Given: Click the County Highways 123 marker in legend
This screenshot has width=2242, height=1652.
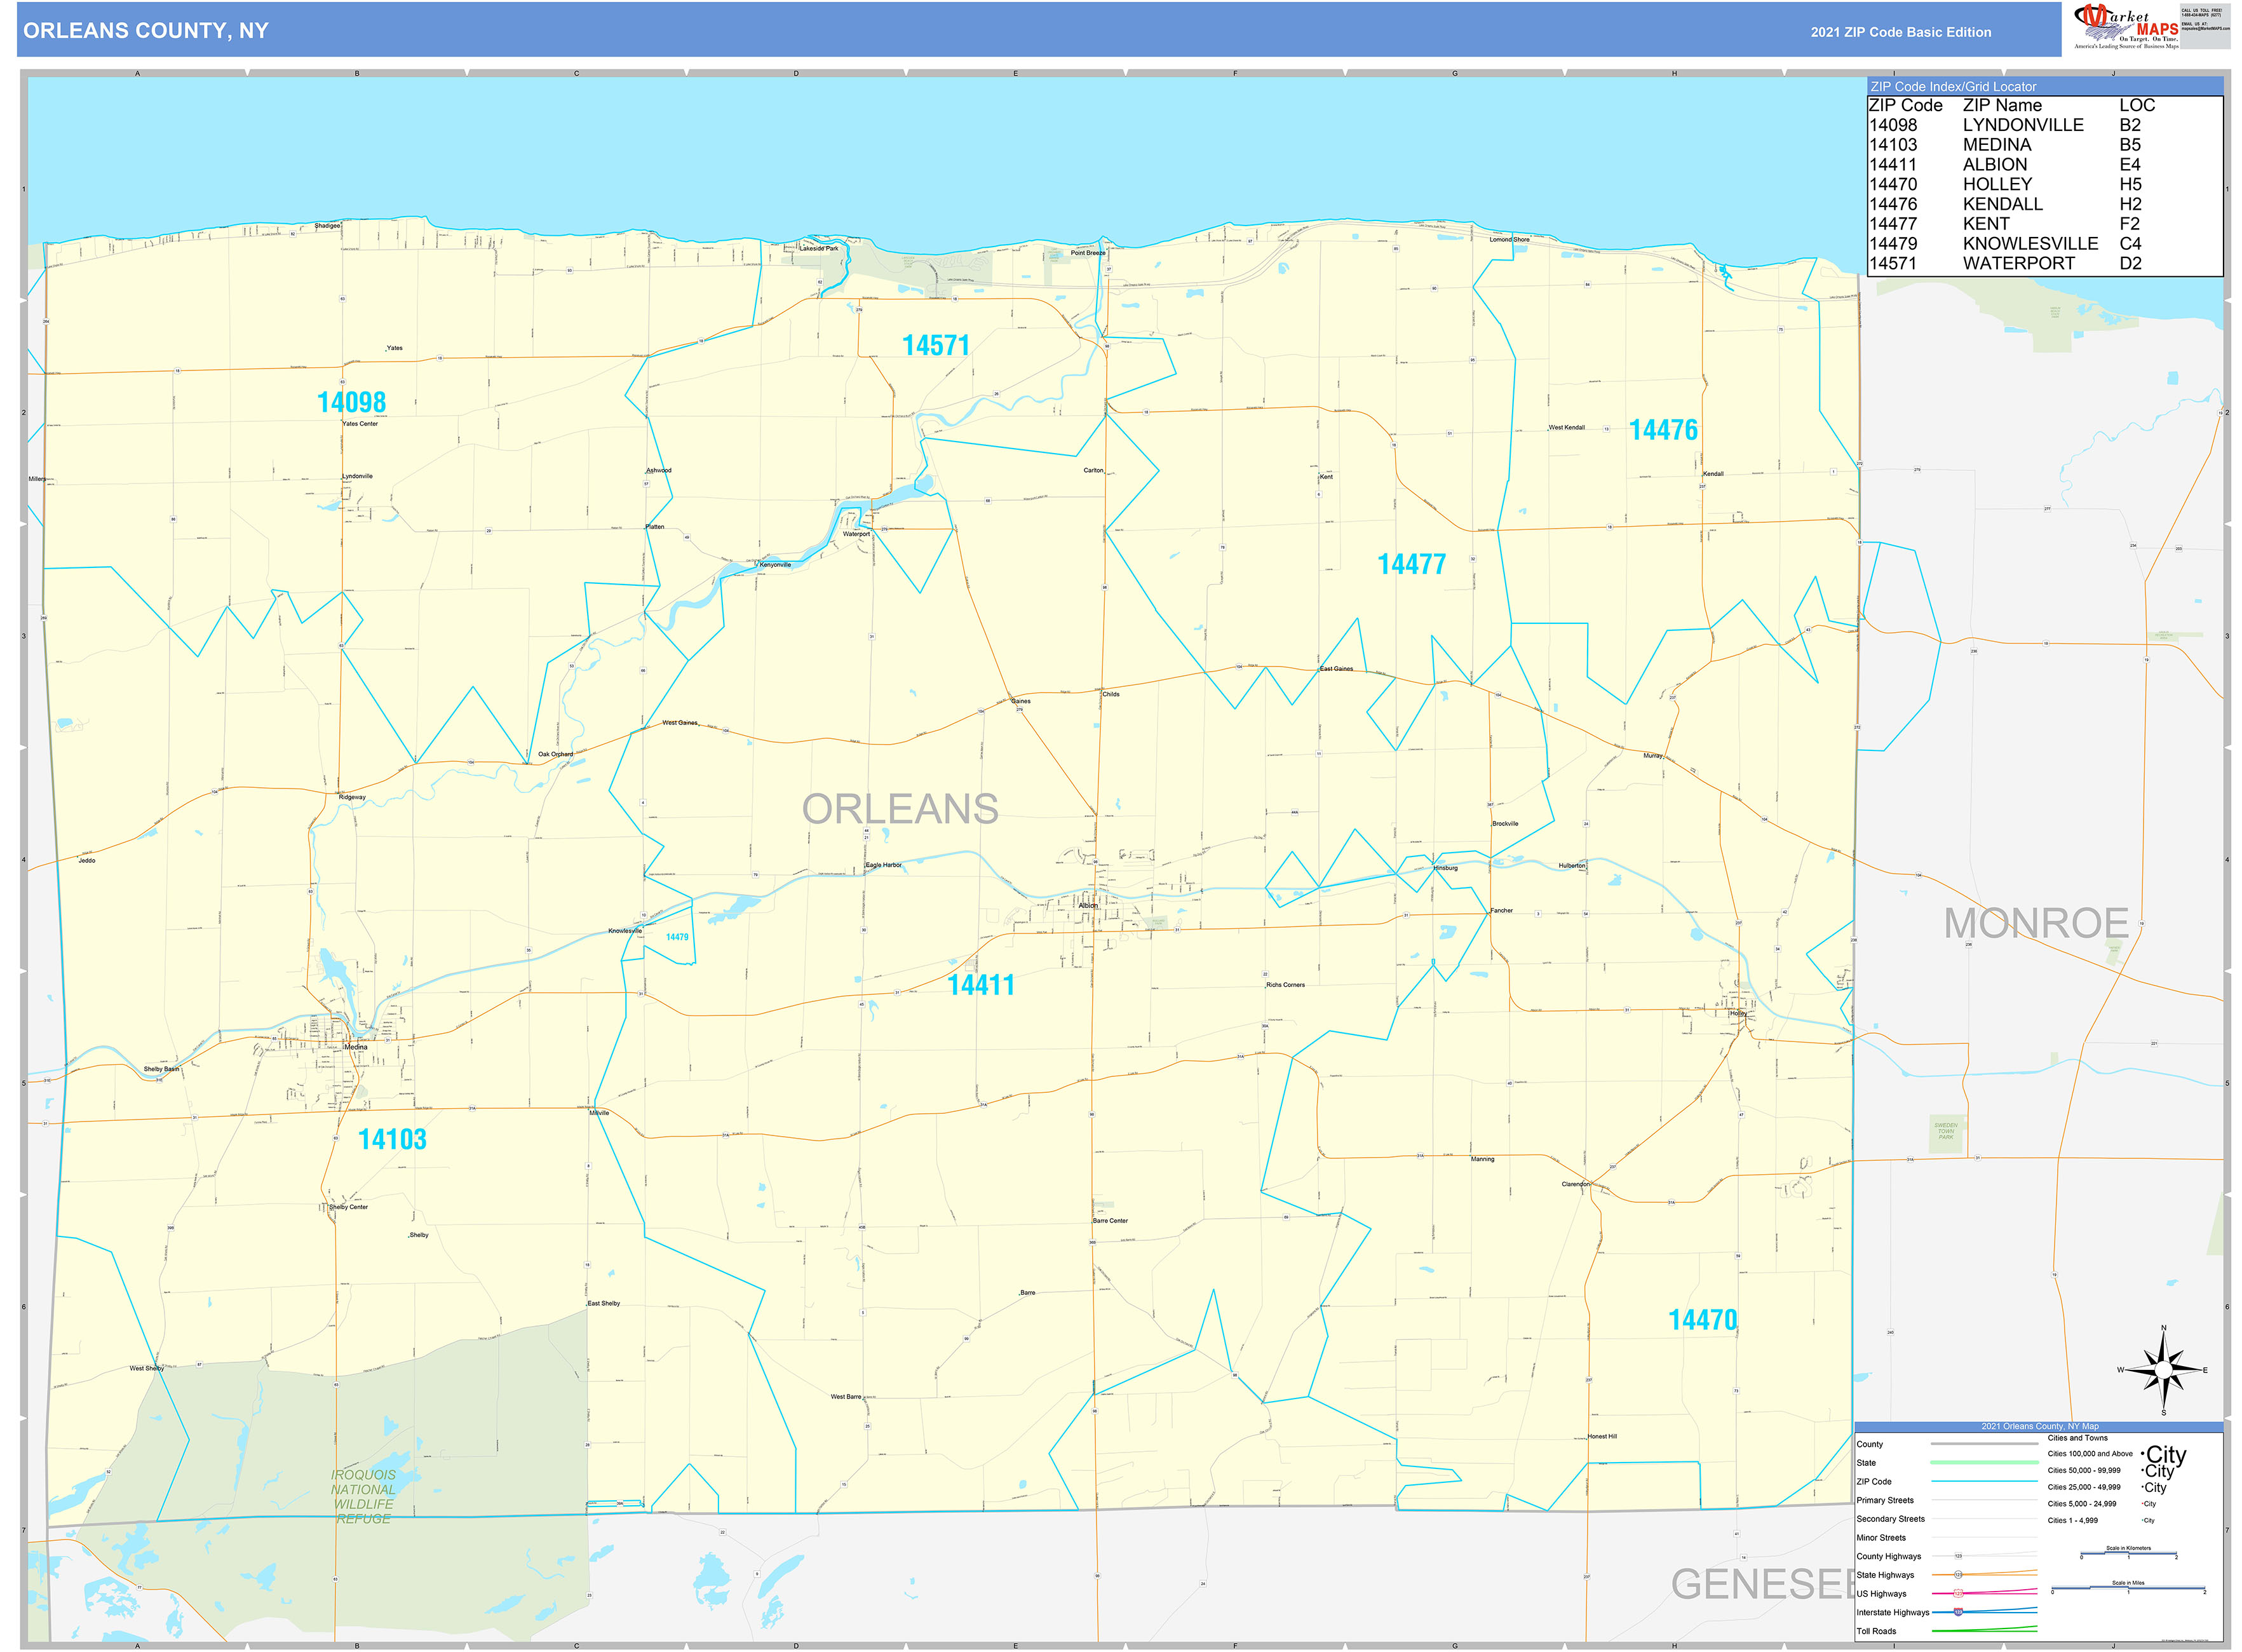Looking at the screenshot, I should click(1958, 1556).
